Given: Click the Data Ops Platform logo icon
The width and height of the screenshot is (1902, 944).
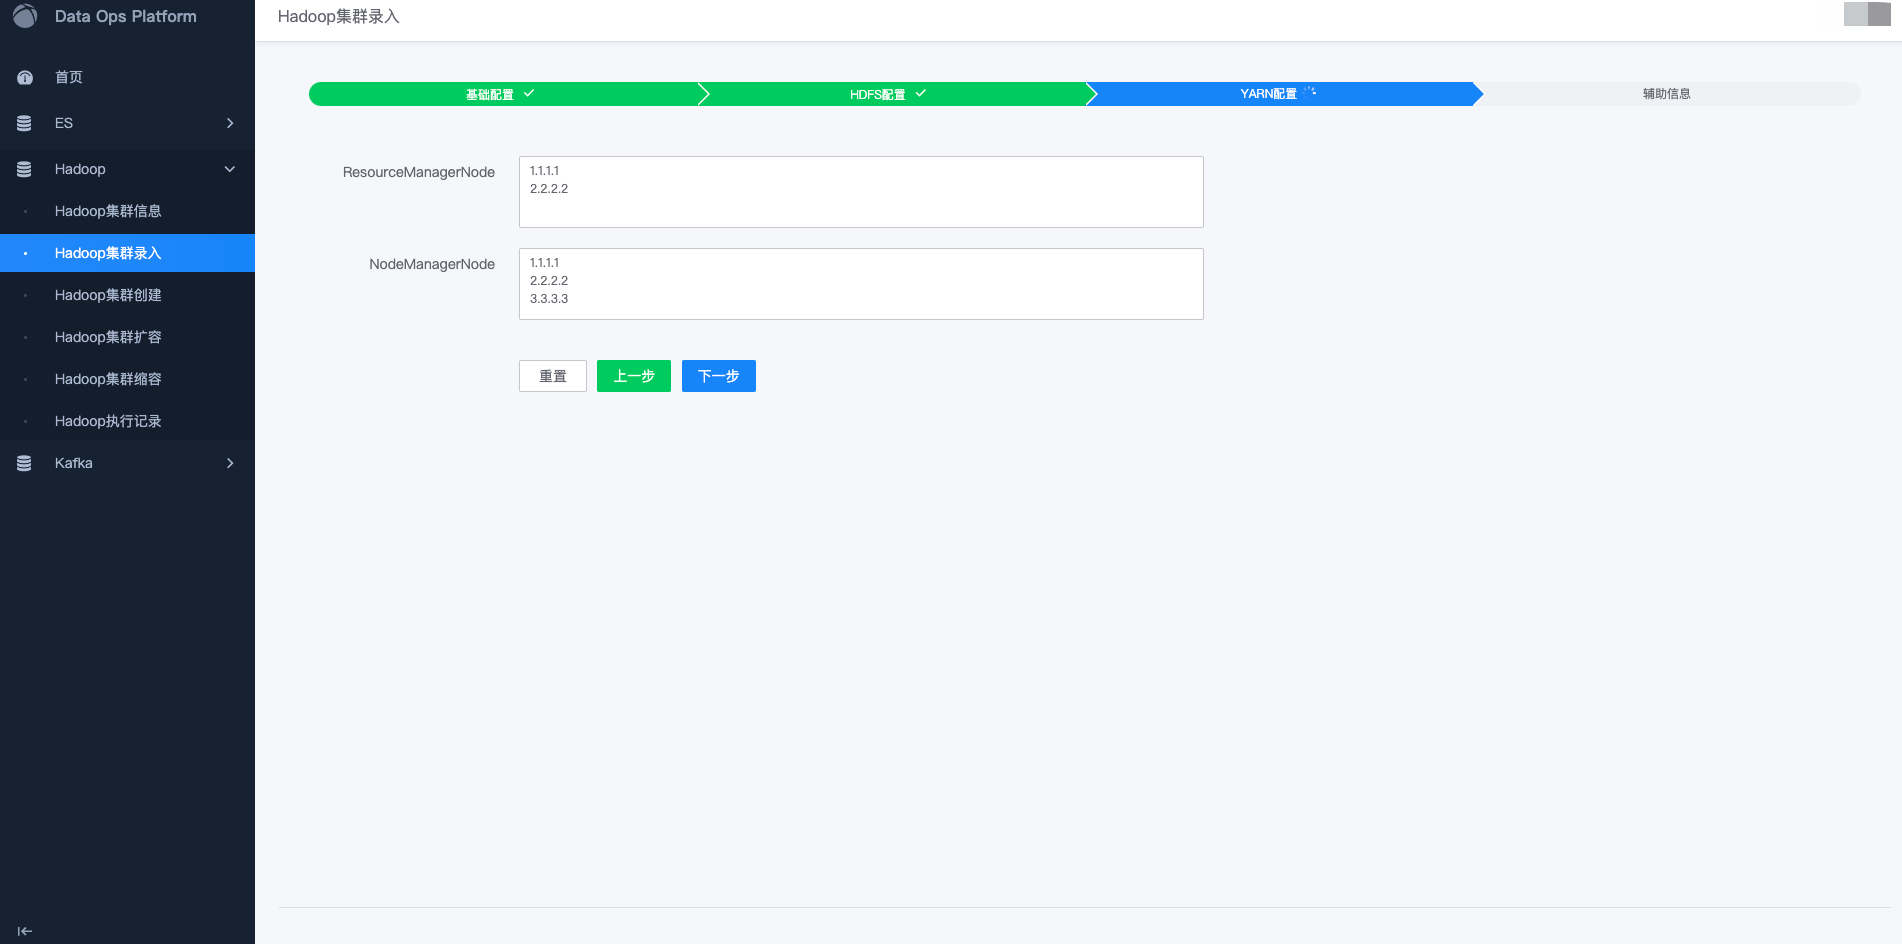Looking at the screenshot, I should click(x=25, y=15).
